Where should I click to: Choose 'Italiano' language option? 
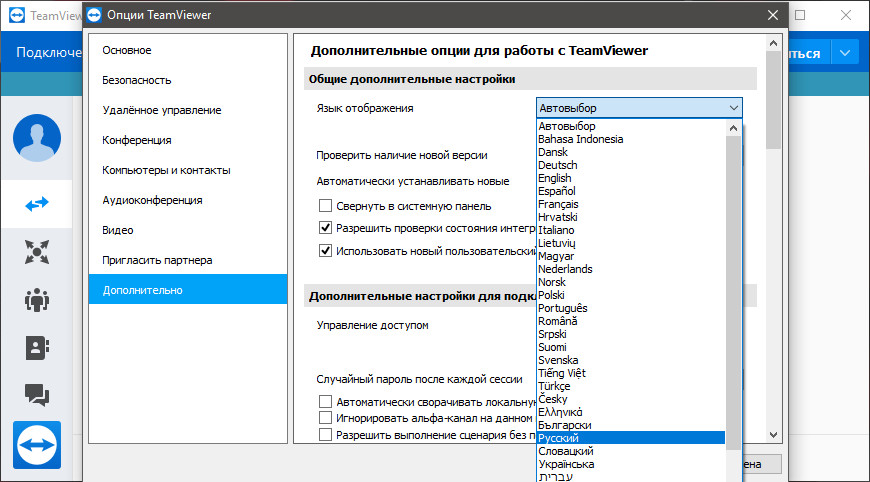tap(631, 230)
